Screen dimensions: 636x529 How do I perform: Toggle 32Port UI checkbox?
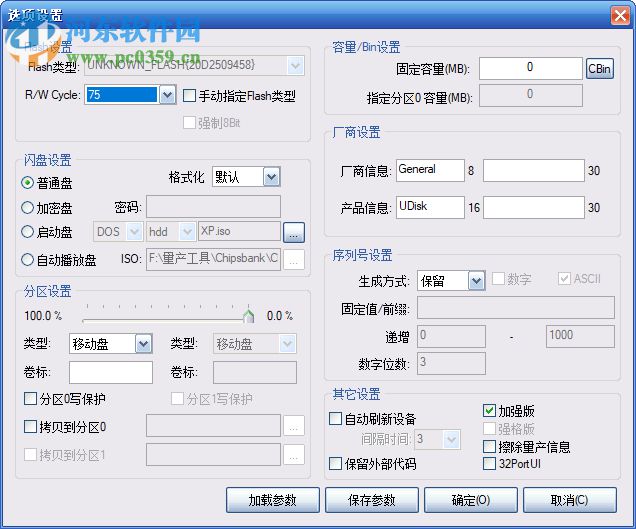click(512, 463)
